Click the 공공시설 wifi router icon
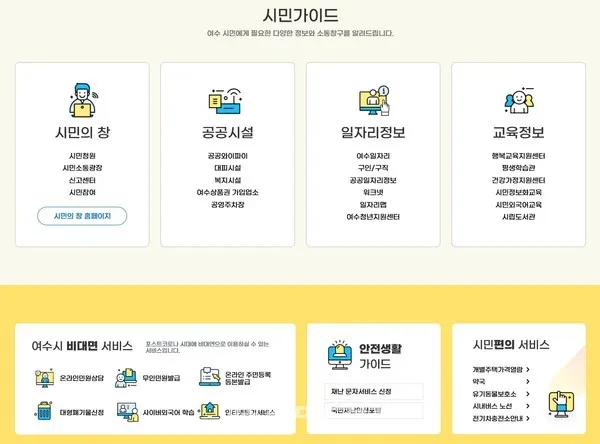 (226, 101)
